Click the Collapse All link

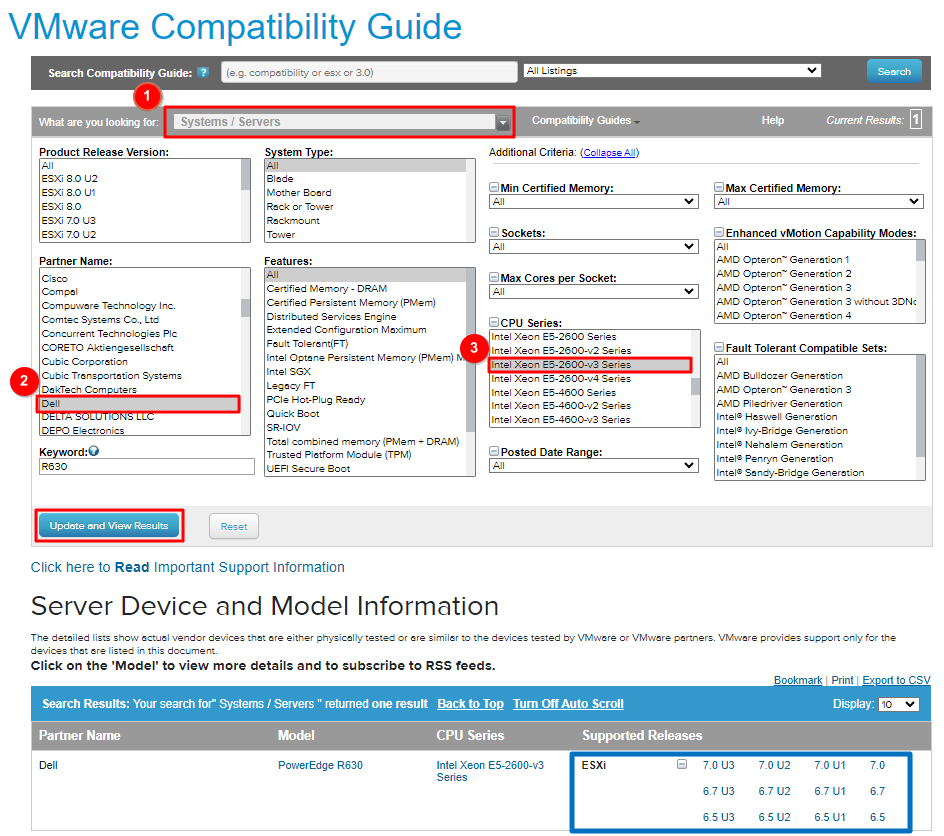(609, 153)
